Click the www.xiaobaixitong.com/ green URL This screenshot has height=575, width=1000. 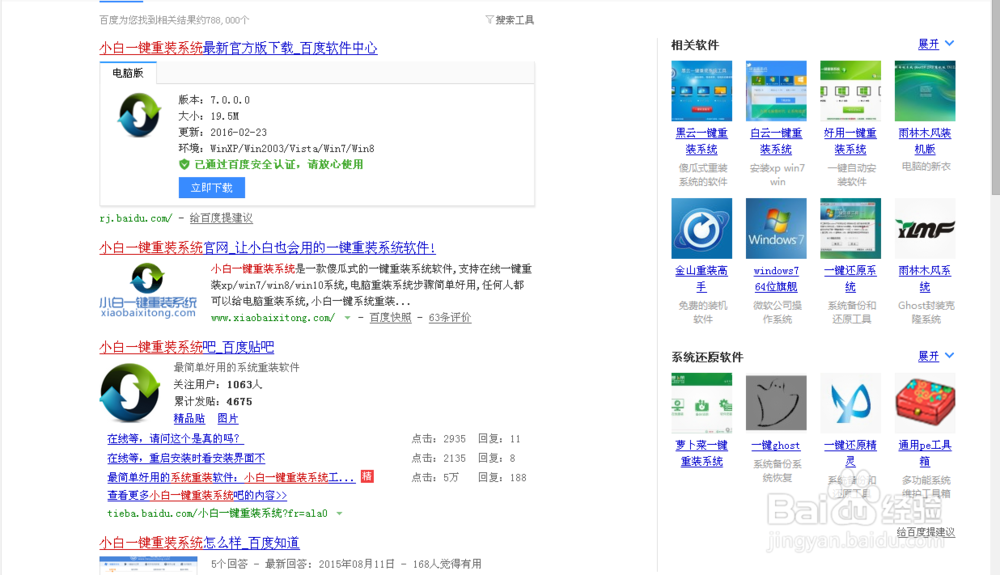pos(273,317)
